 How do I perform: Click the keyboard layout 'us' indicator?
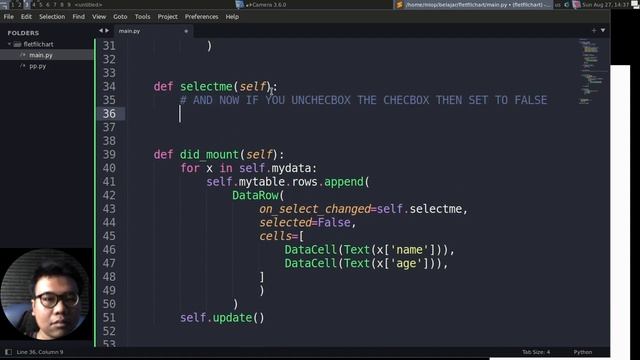(x=558, y=5)
